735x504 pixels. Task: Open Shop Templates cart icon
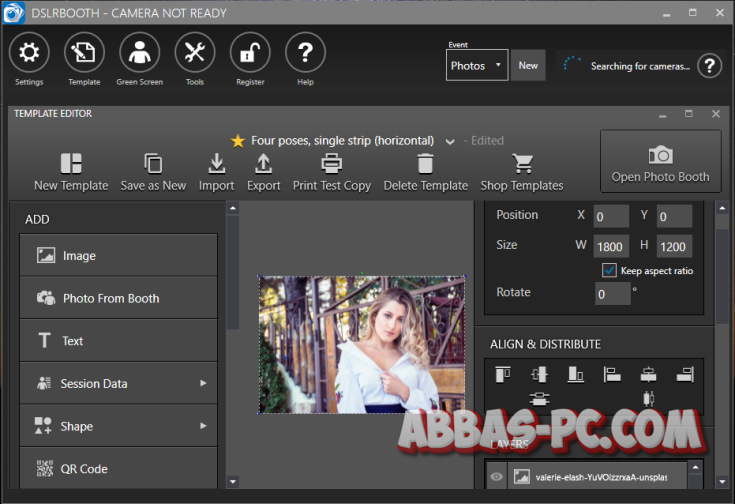coord(521,164)
